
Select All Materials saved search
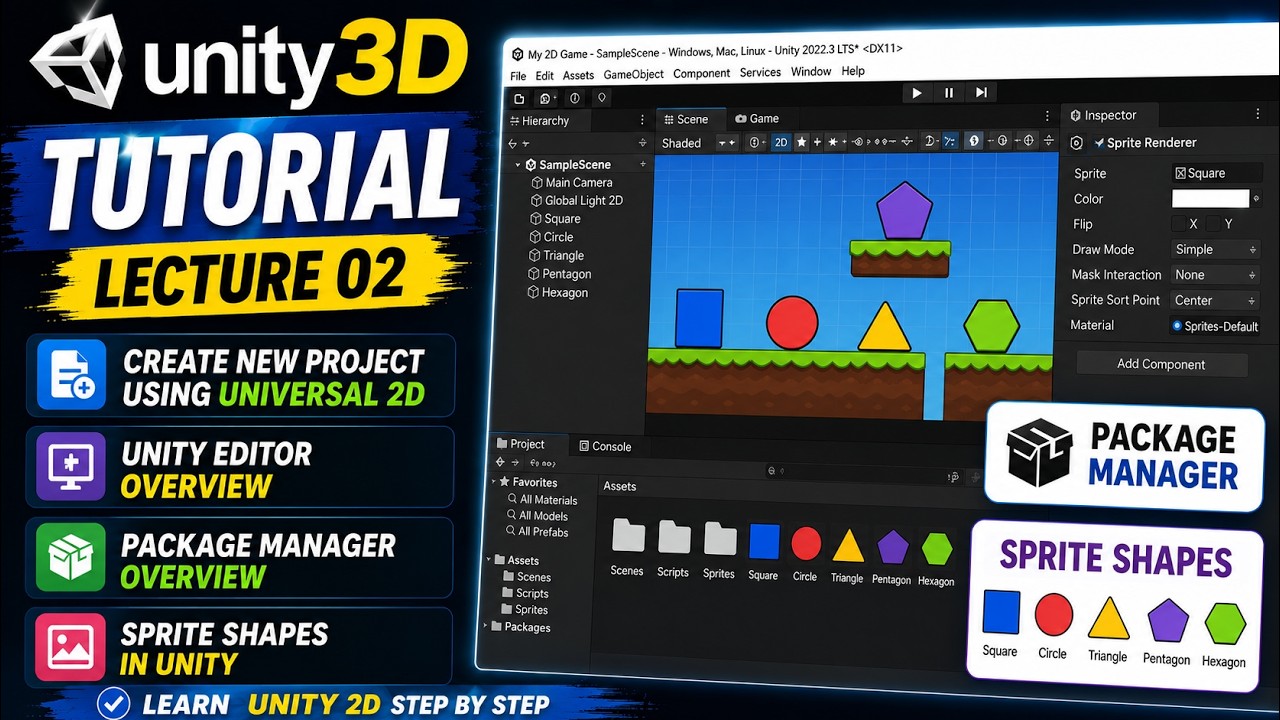[542, 500]
